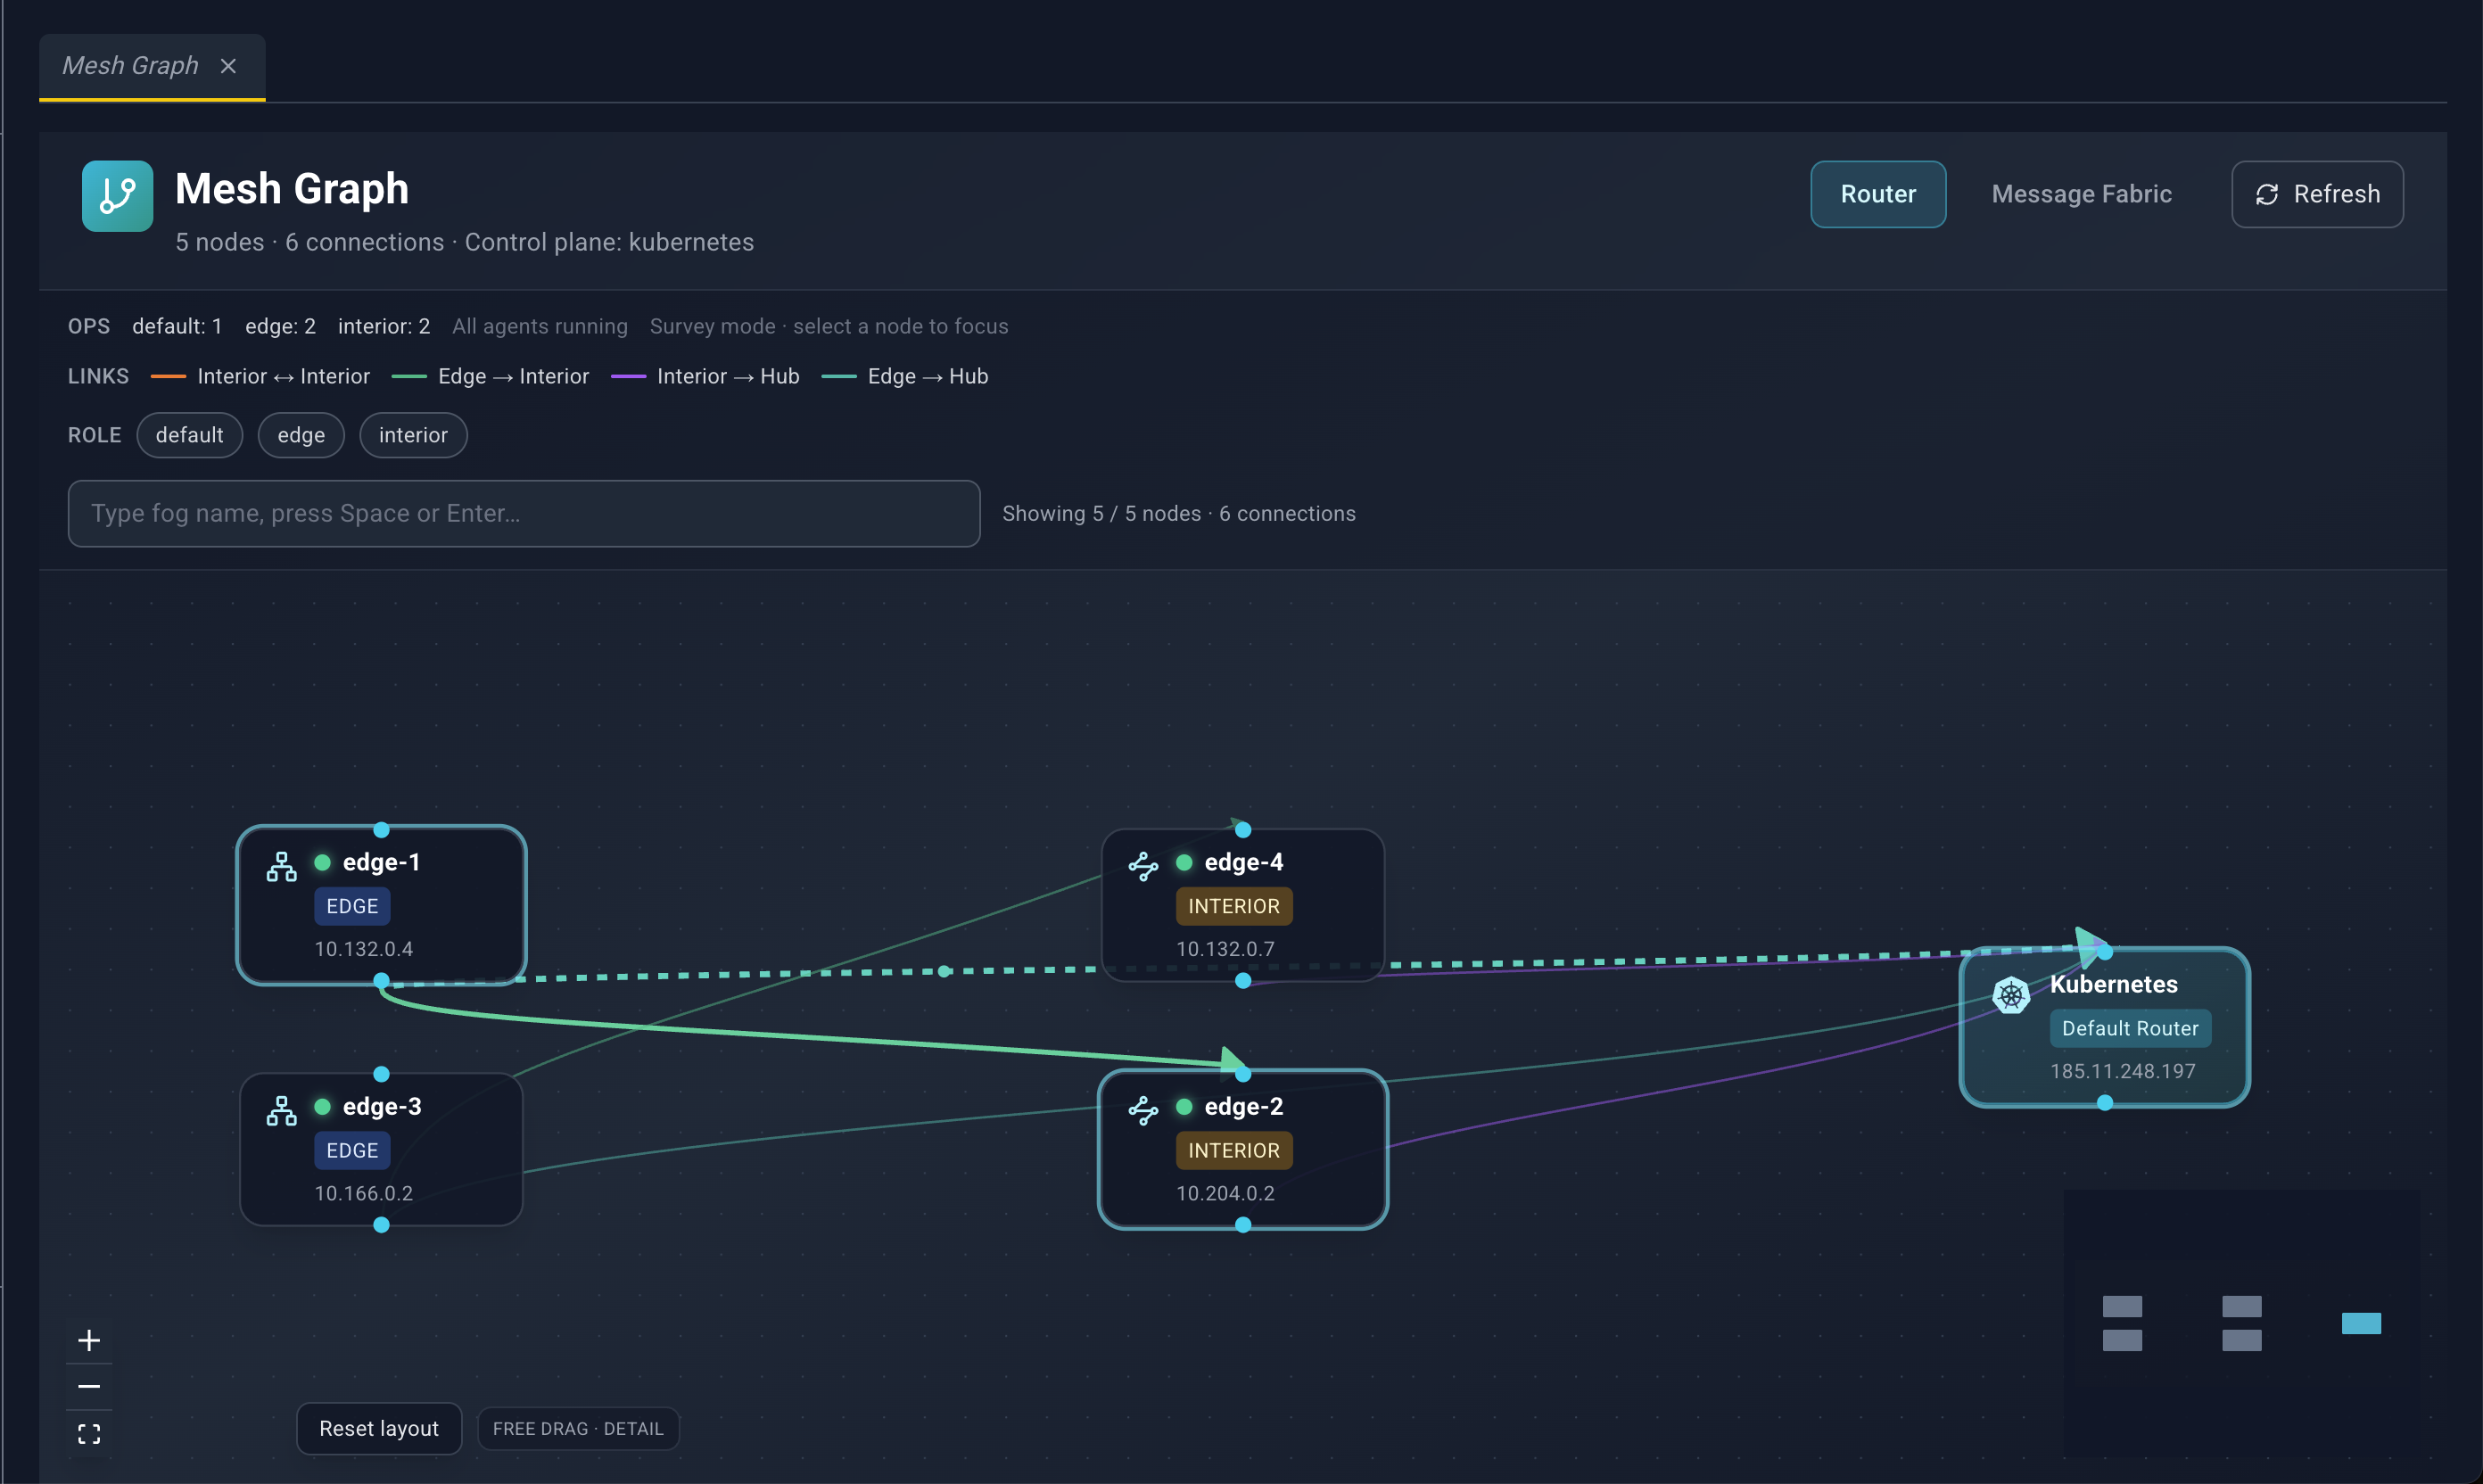Click Edge → Interior legend entry
The image size is (2483, 1484).
click(x=490, y=377)
